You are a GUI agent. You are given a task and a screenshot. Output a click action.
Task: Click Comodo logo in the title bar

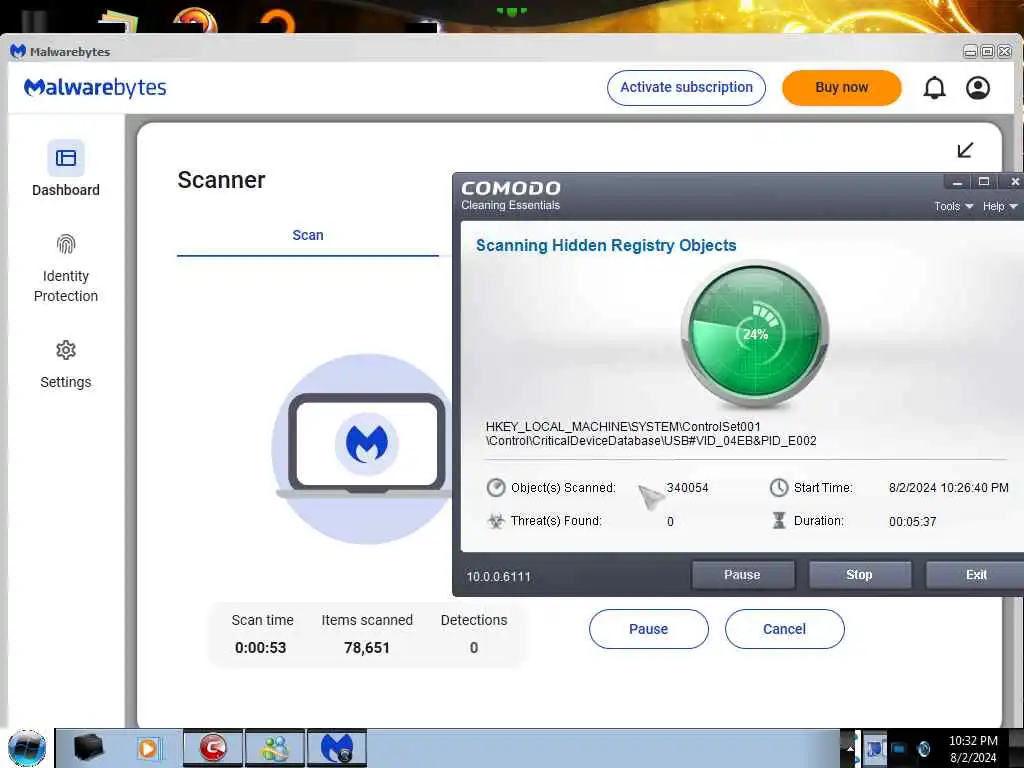click(x=511, y=189)
